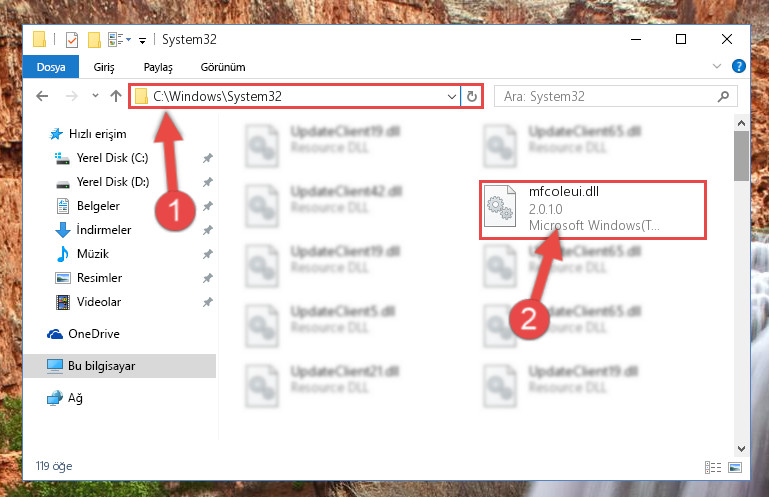
Task: Unpin Belgeler using its pin icon
Action: (208, 206)
